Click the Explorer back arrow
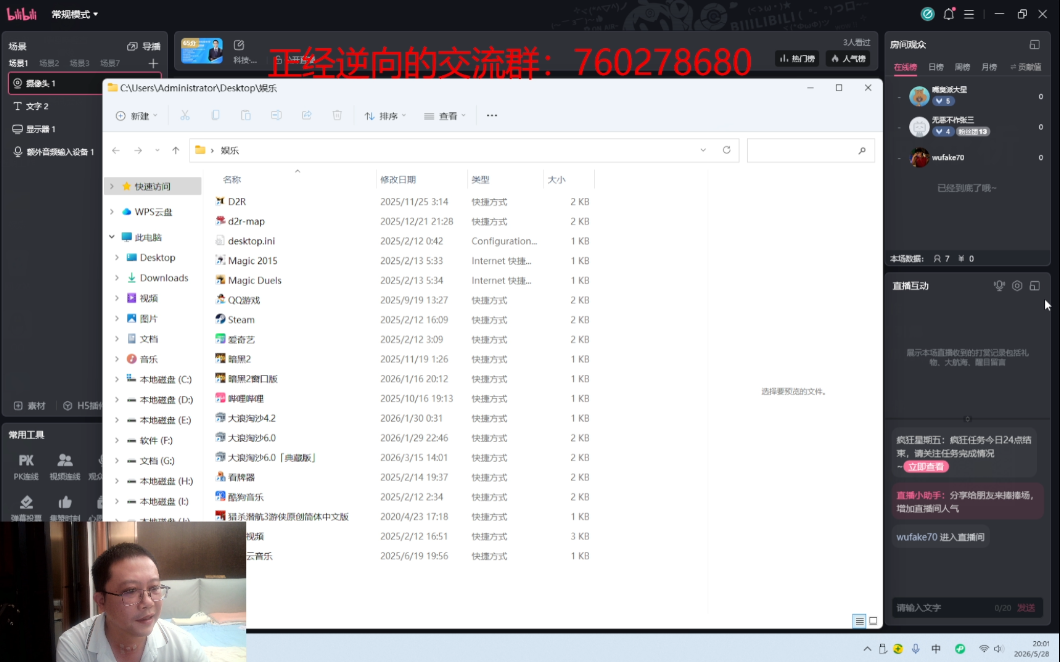This screenshot has height=662, width=1060. pos(116,150)
